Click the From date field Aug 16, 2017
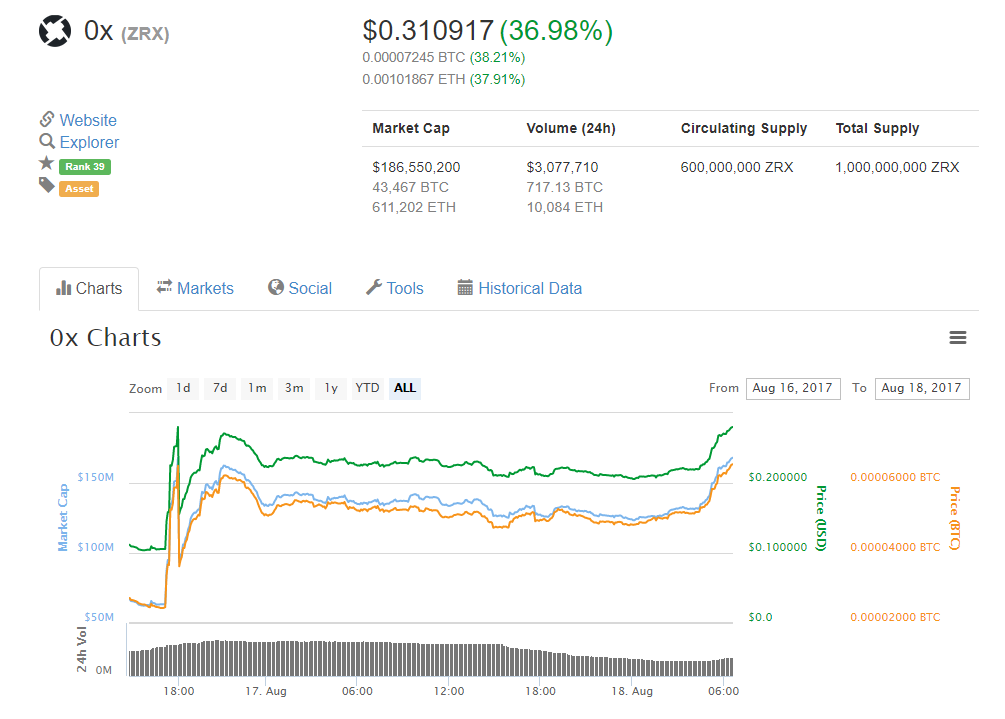 pos(793,388)
